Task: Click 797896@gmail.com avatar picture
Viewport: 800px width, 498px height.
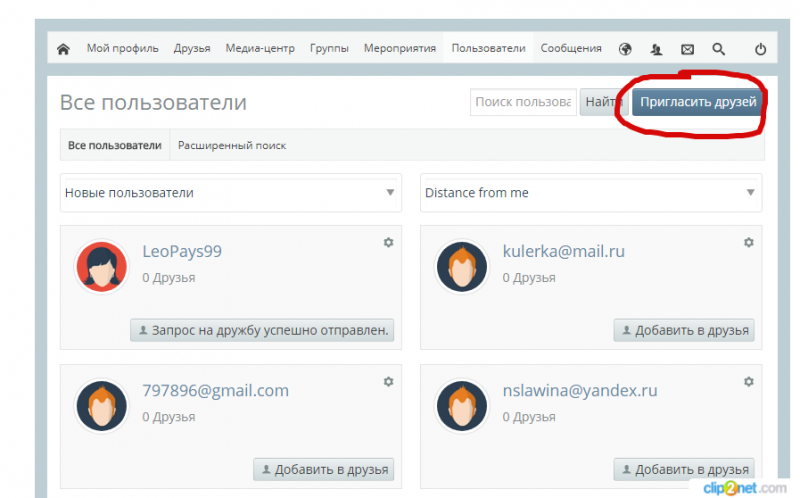Action: 102,406
